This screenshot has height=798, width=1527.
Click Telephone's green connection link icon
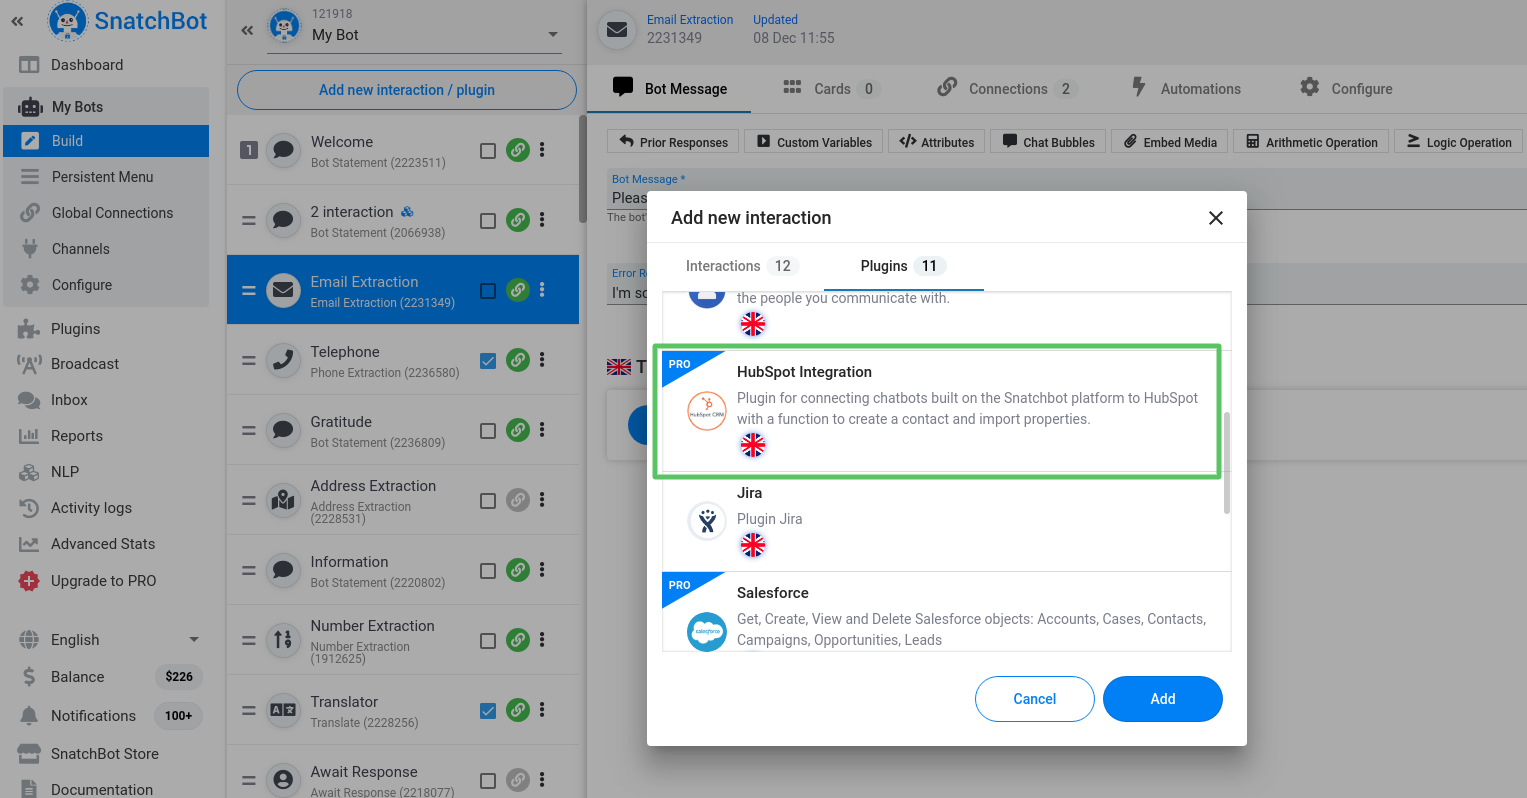pos(518,360)
